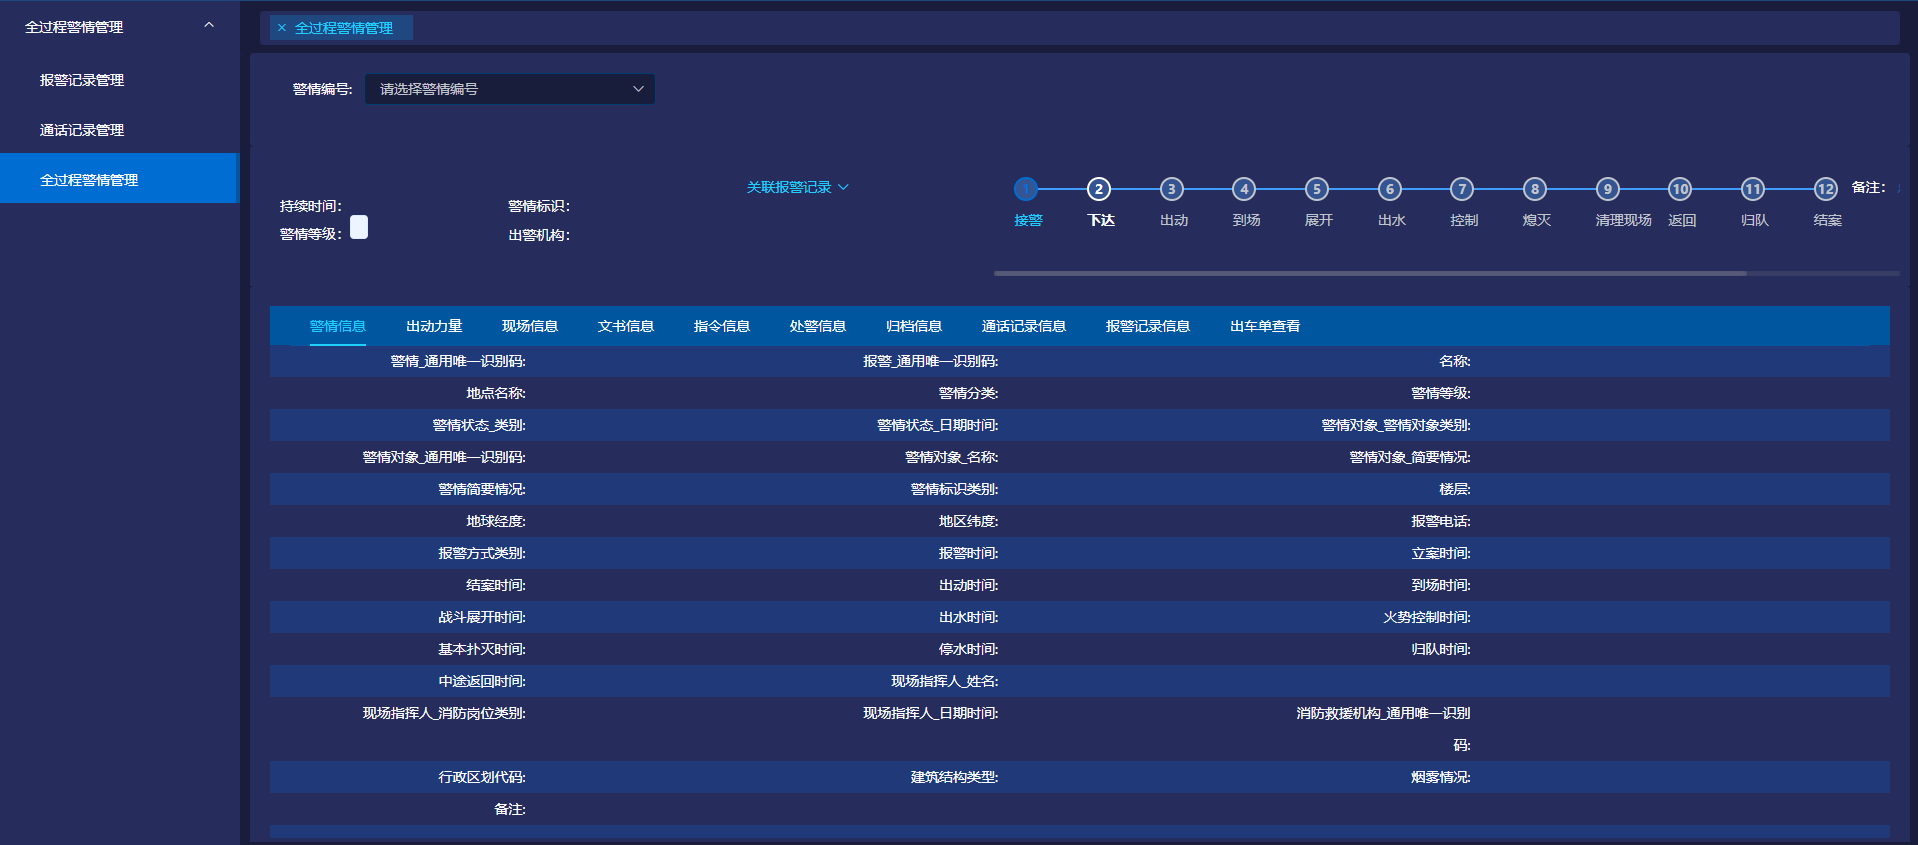Image resolution: width=1918 pixels, height=845 pixels.
Task: Click step 7 控制 circle
Action: coord(1462,189)
